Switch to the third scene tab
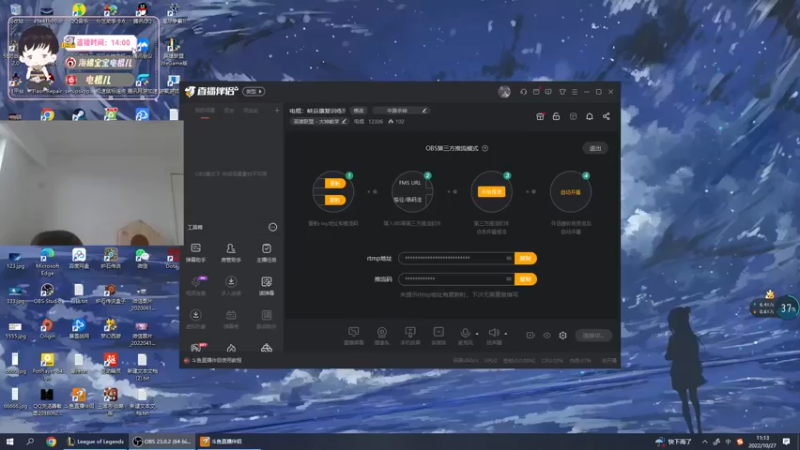800x450 pixels. pos(250,111)
